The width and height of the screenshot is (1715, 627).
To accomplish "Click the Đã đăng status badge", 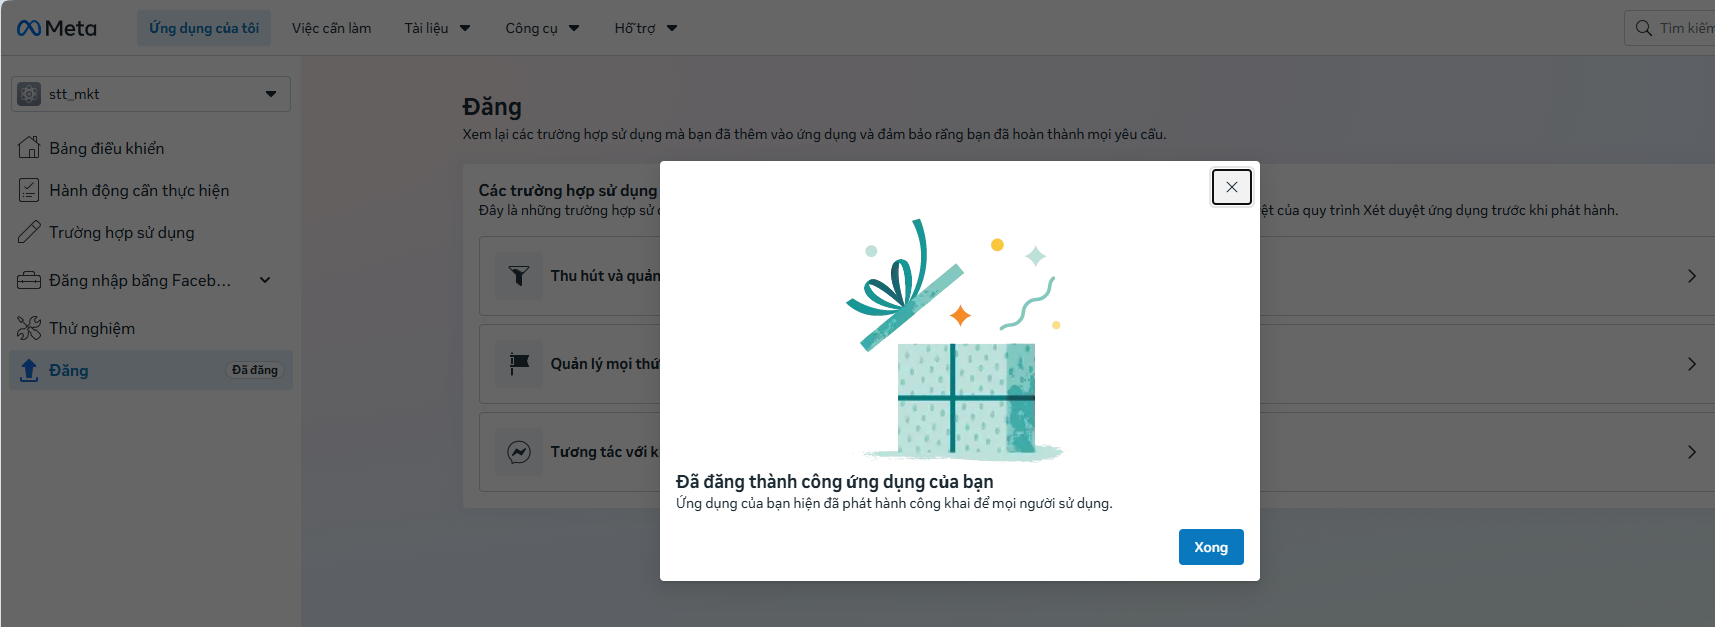I will 255,370.
